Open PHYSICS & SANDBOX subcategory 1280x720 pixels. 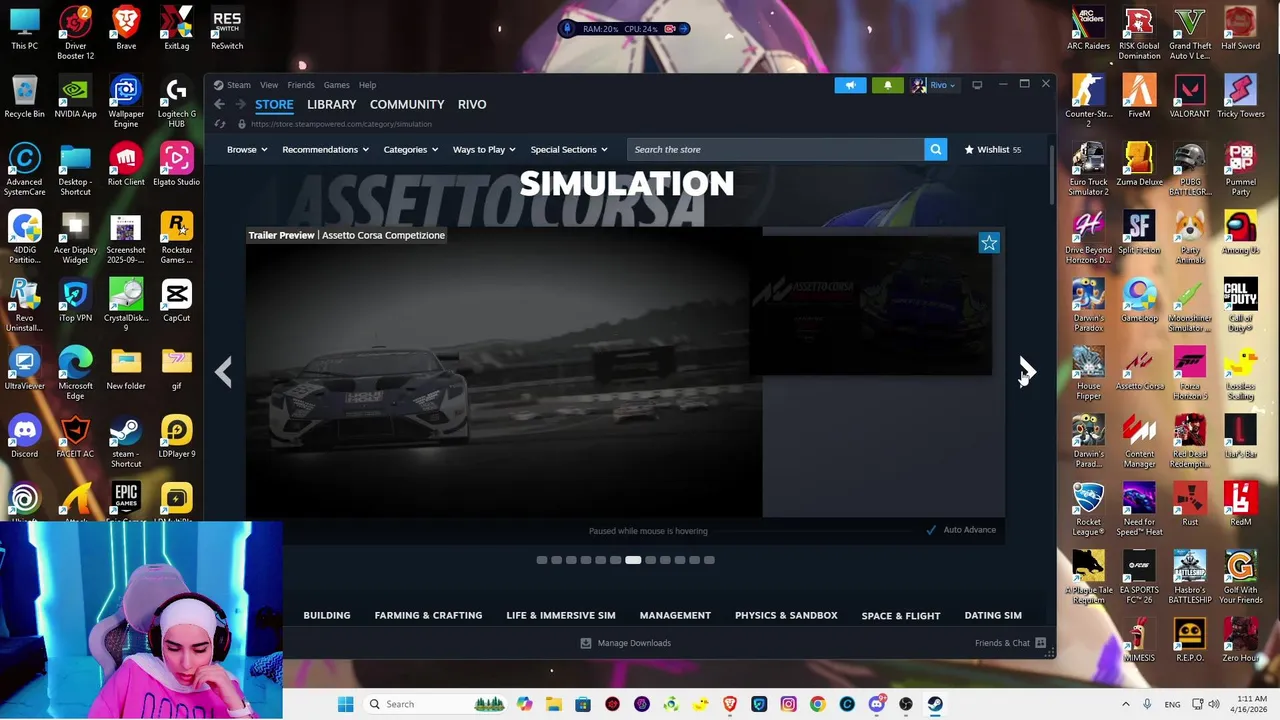tap(786, 615)
